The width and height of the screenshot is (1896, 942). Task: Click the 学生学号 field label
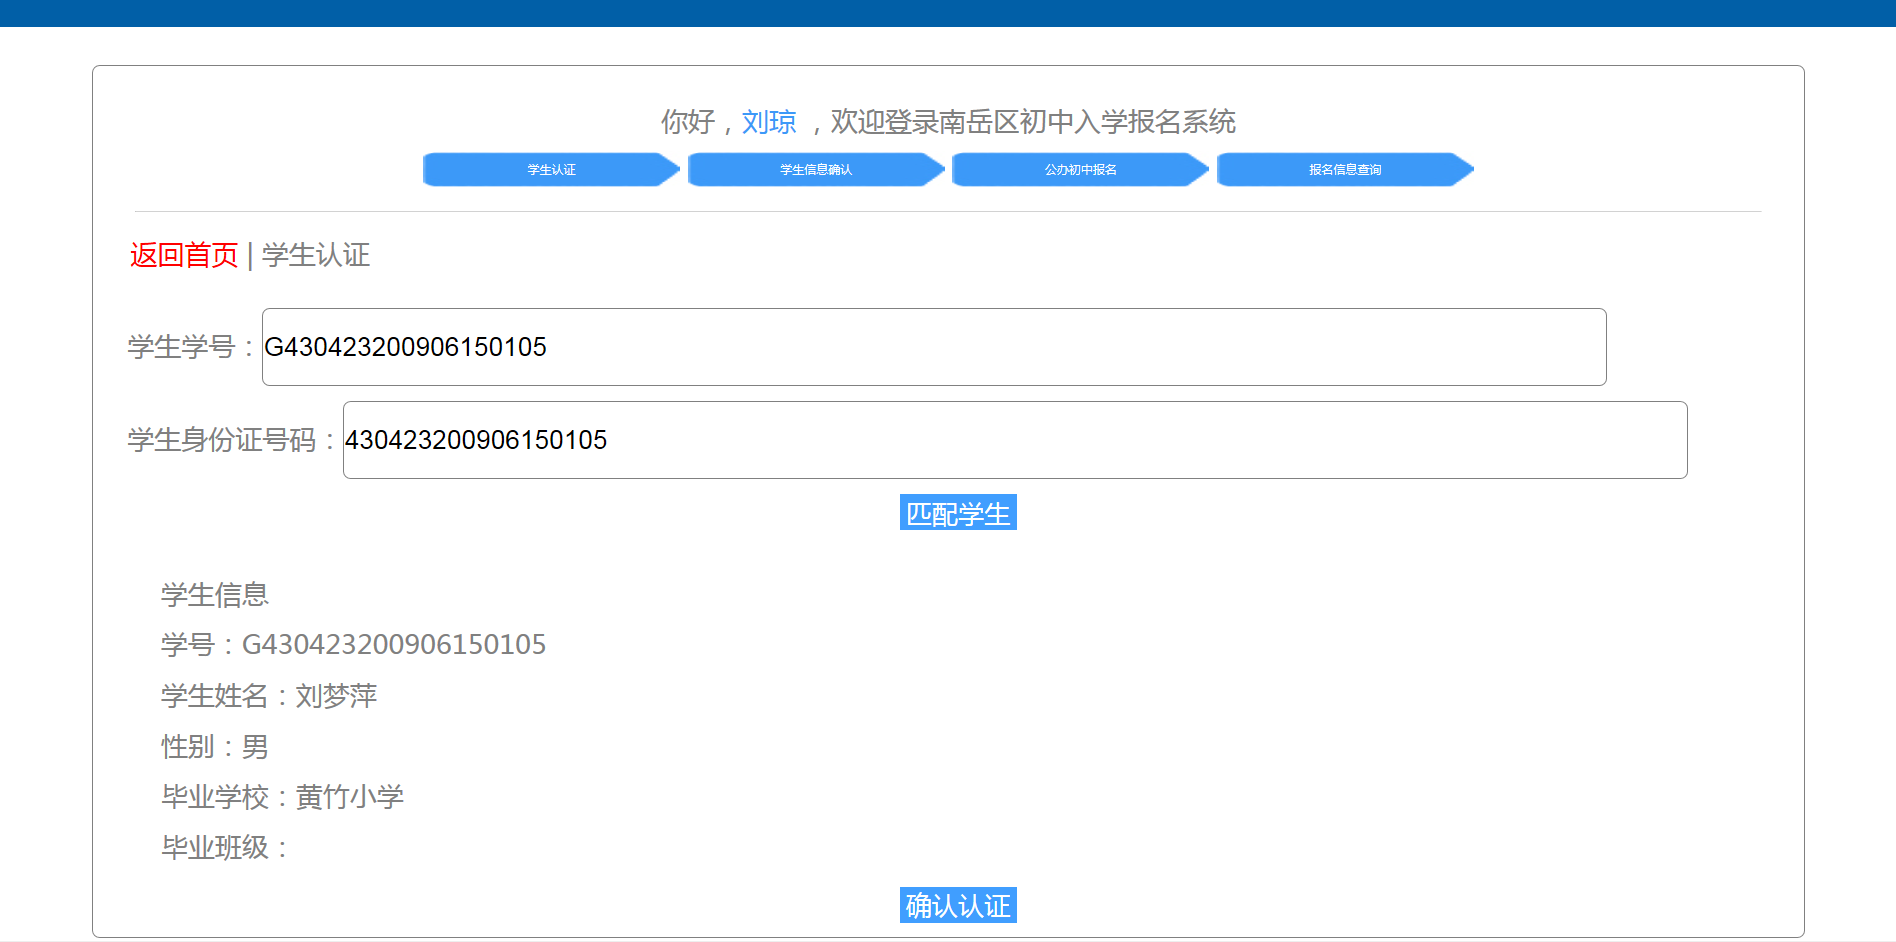(182, 347)
